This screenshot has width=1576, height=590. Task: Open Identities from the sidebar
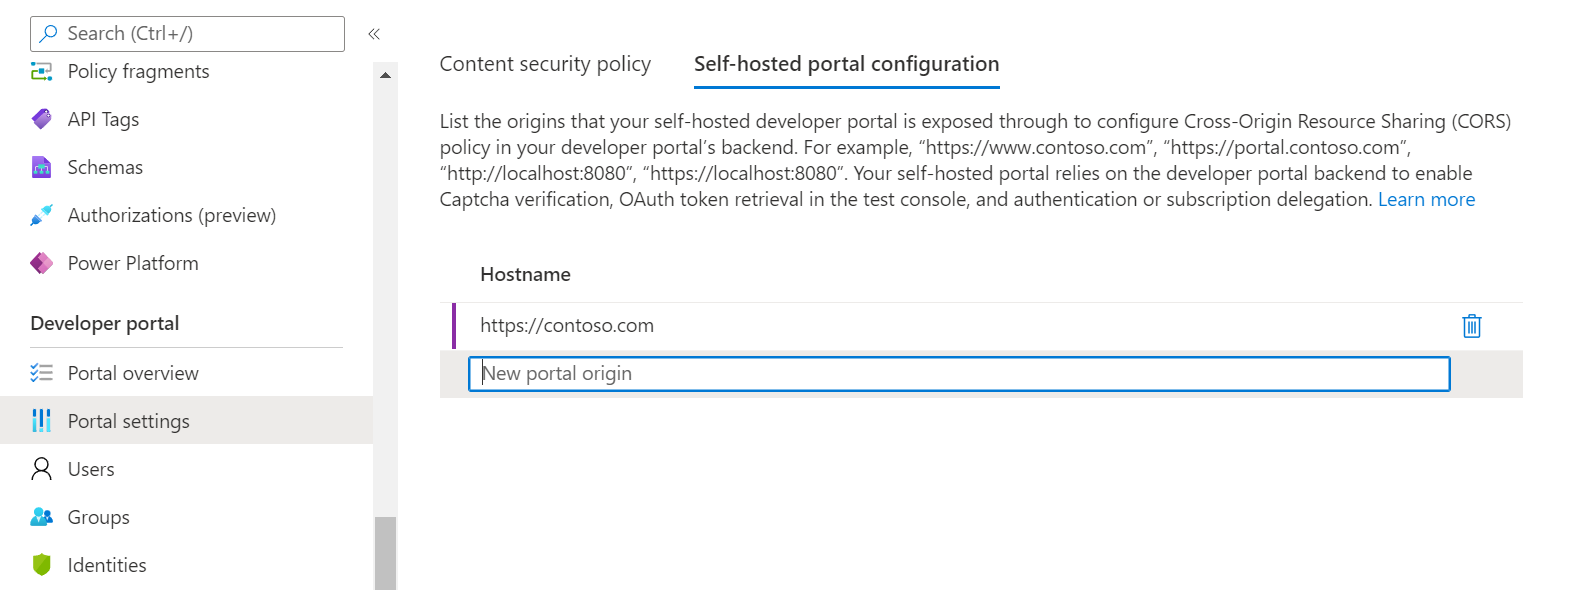pos(106,565)
